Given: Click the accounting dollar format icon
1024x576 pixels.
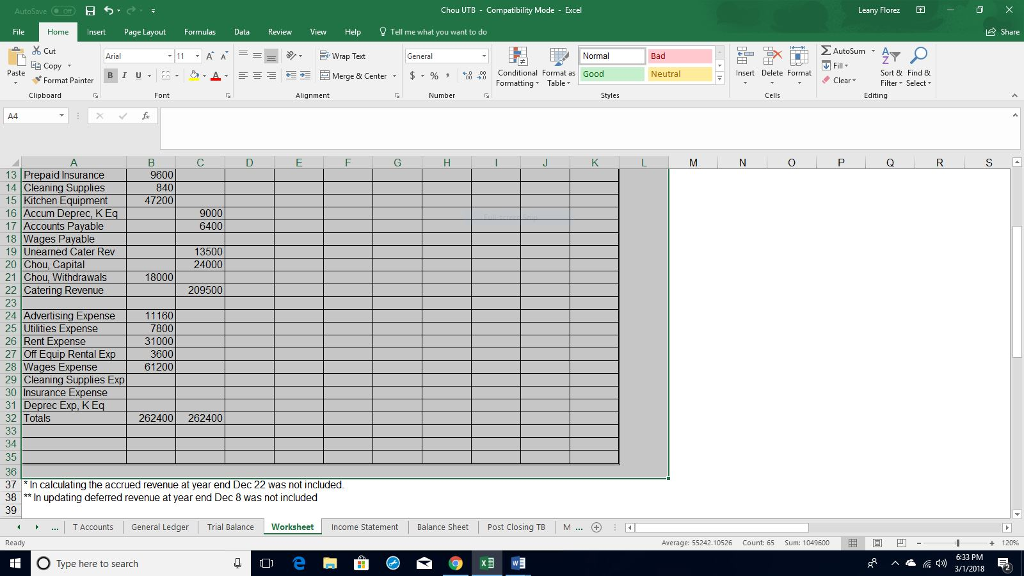Looking at the screenshot, I should point(412,76).
